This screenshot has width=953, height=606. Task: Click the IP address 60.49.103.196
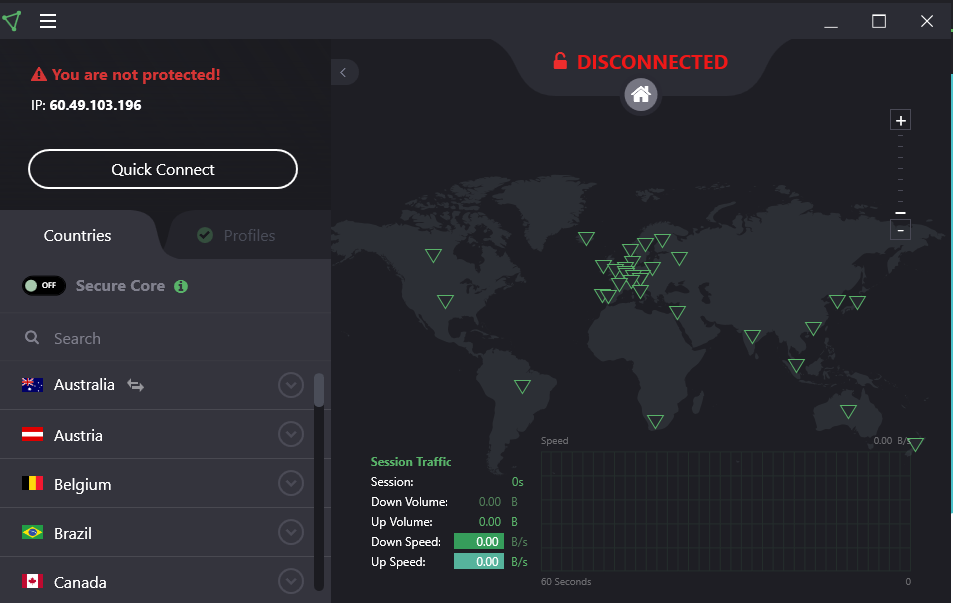[x=95, y=105]
